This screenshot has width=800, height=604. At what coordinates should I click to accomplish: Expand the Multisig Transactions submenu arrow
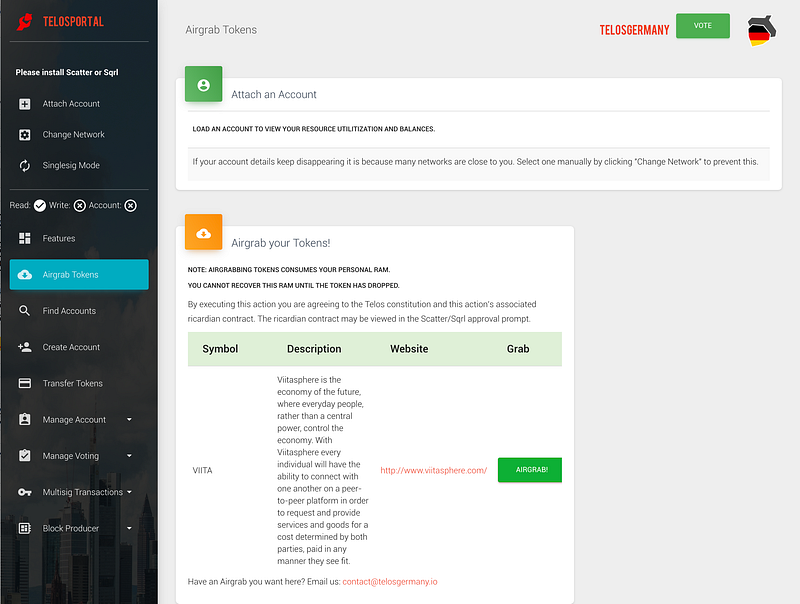129,492
